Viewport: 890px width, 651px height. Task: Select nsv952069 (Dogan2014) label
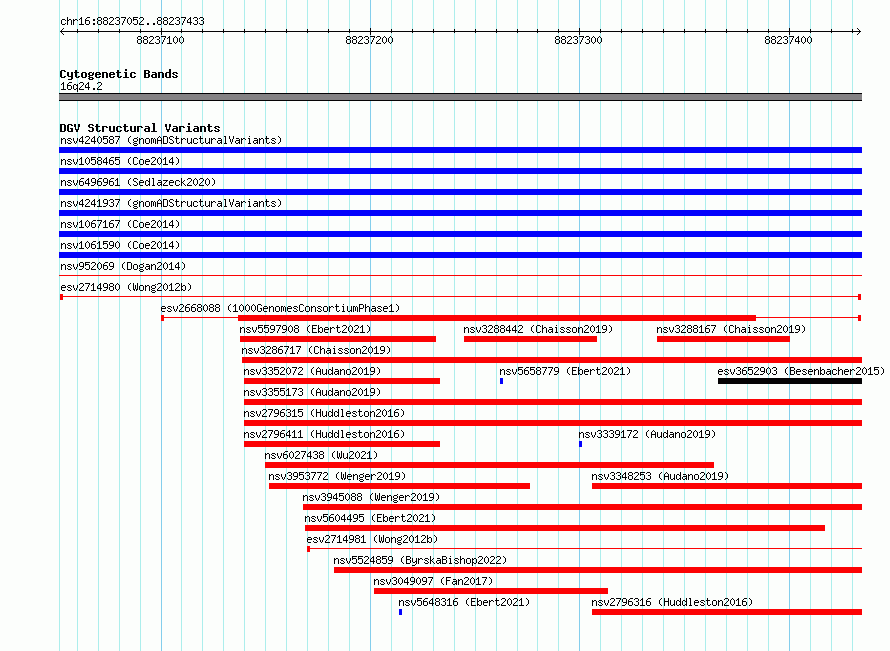tap(123, 266)
